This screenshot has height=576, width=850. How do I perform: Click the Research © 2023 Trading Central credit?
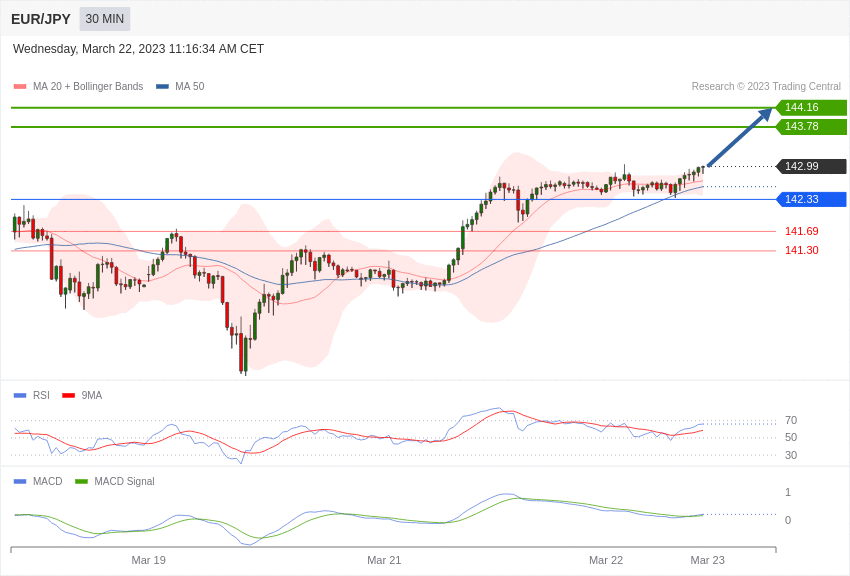[x=766, y=87]
